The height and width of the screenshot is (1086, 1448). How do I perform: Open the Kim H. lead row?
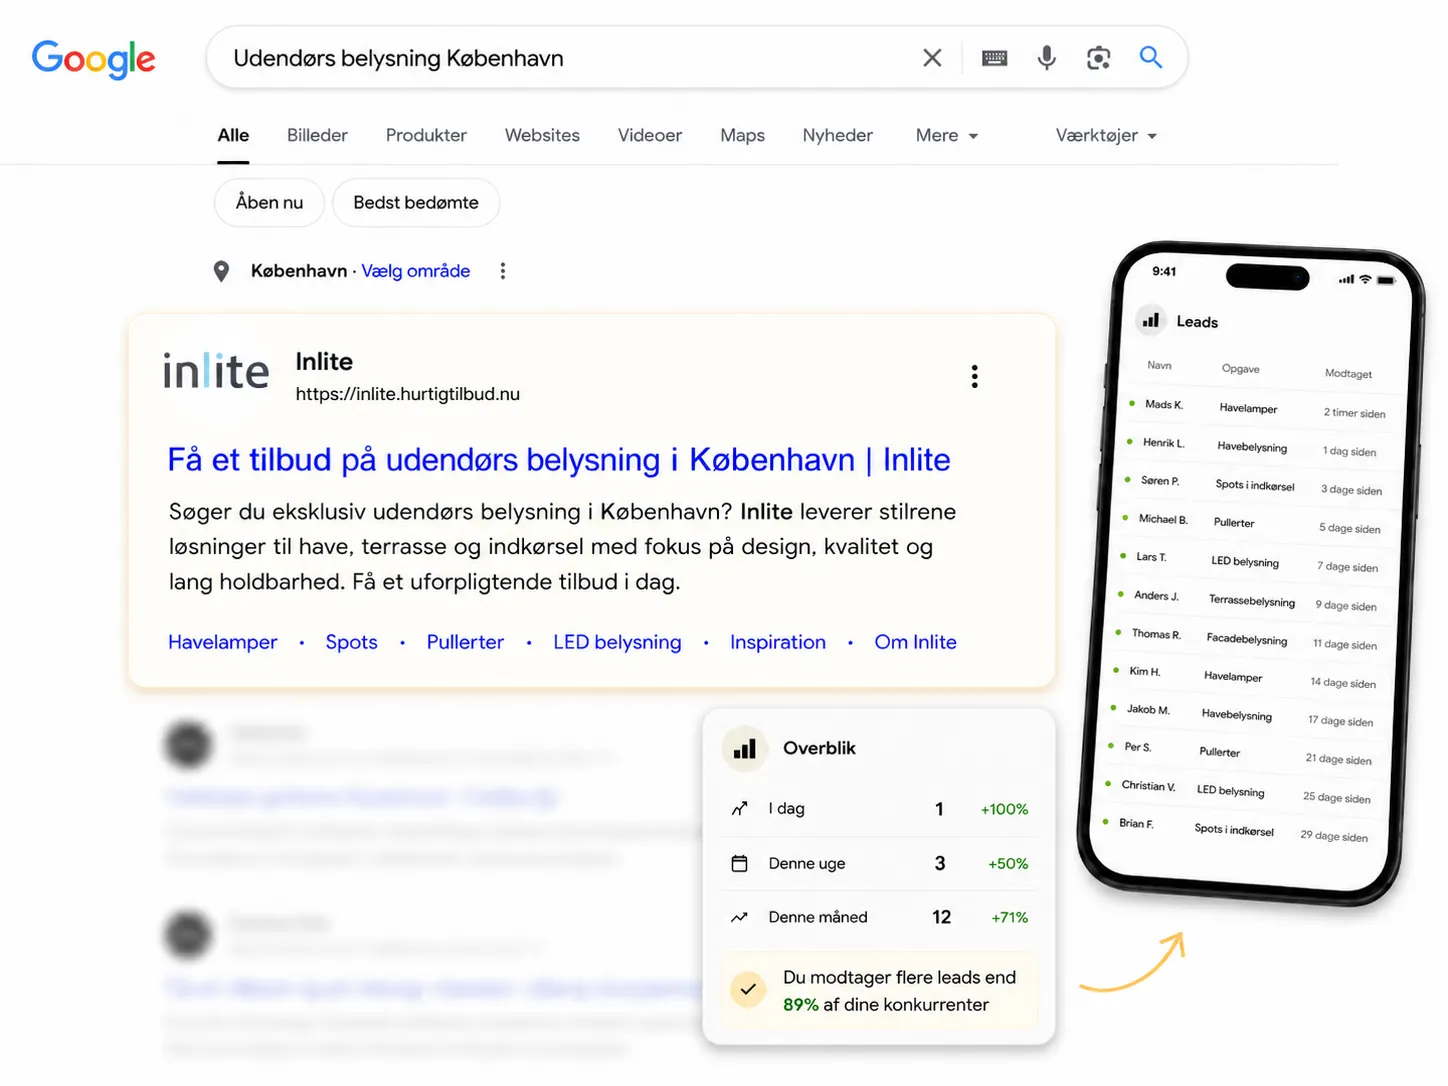(1245, 676)
